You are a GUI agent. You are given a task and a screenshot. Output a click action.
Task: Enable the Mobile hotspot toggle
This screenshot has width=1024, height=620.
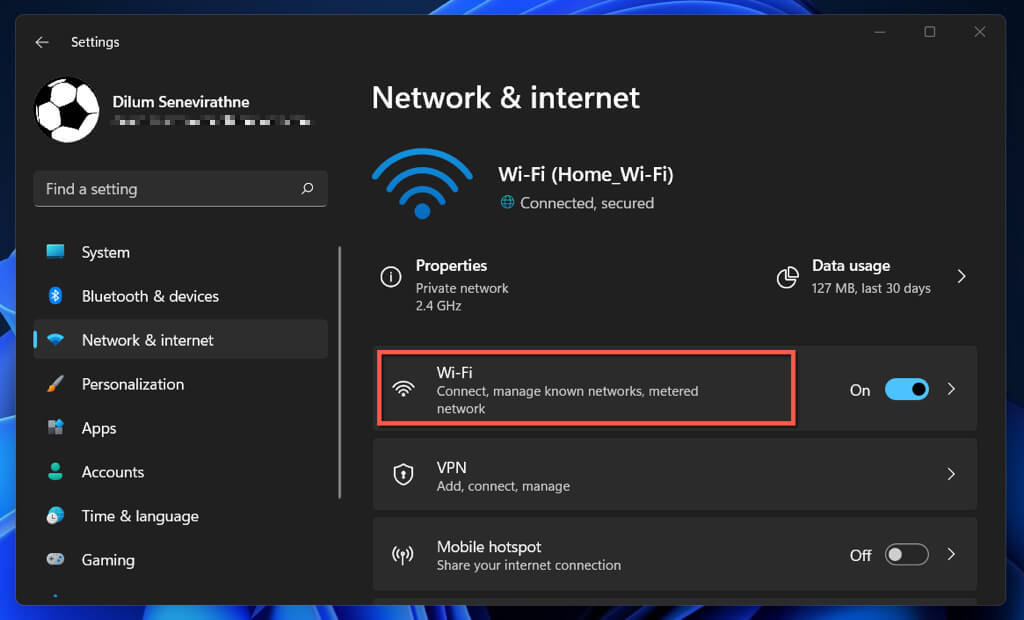tap(906, 555)
